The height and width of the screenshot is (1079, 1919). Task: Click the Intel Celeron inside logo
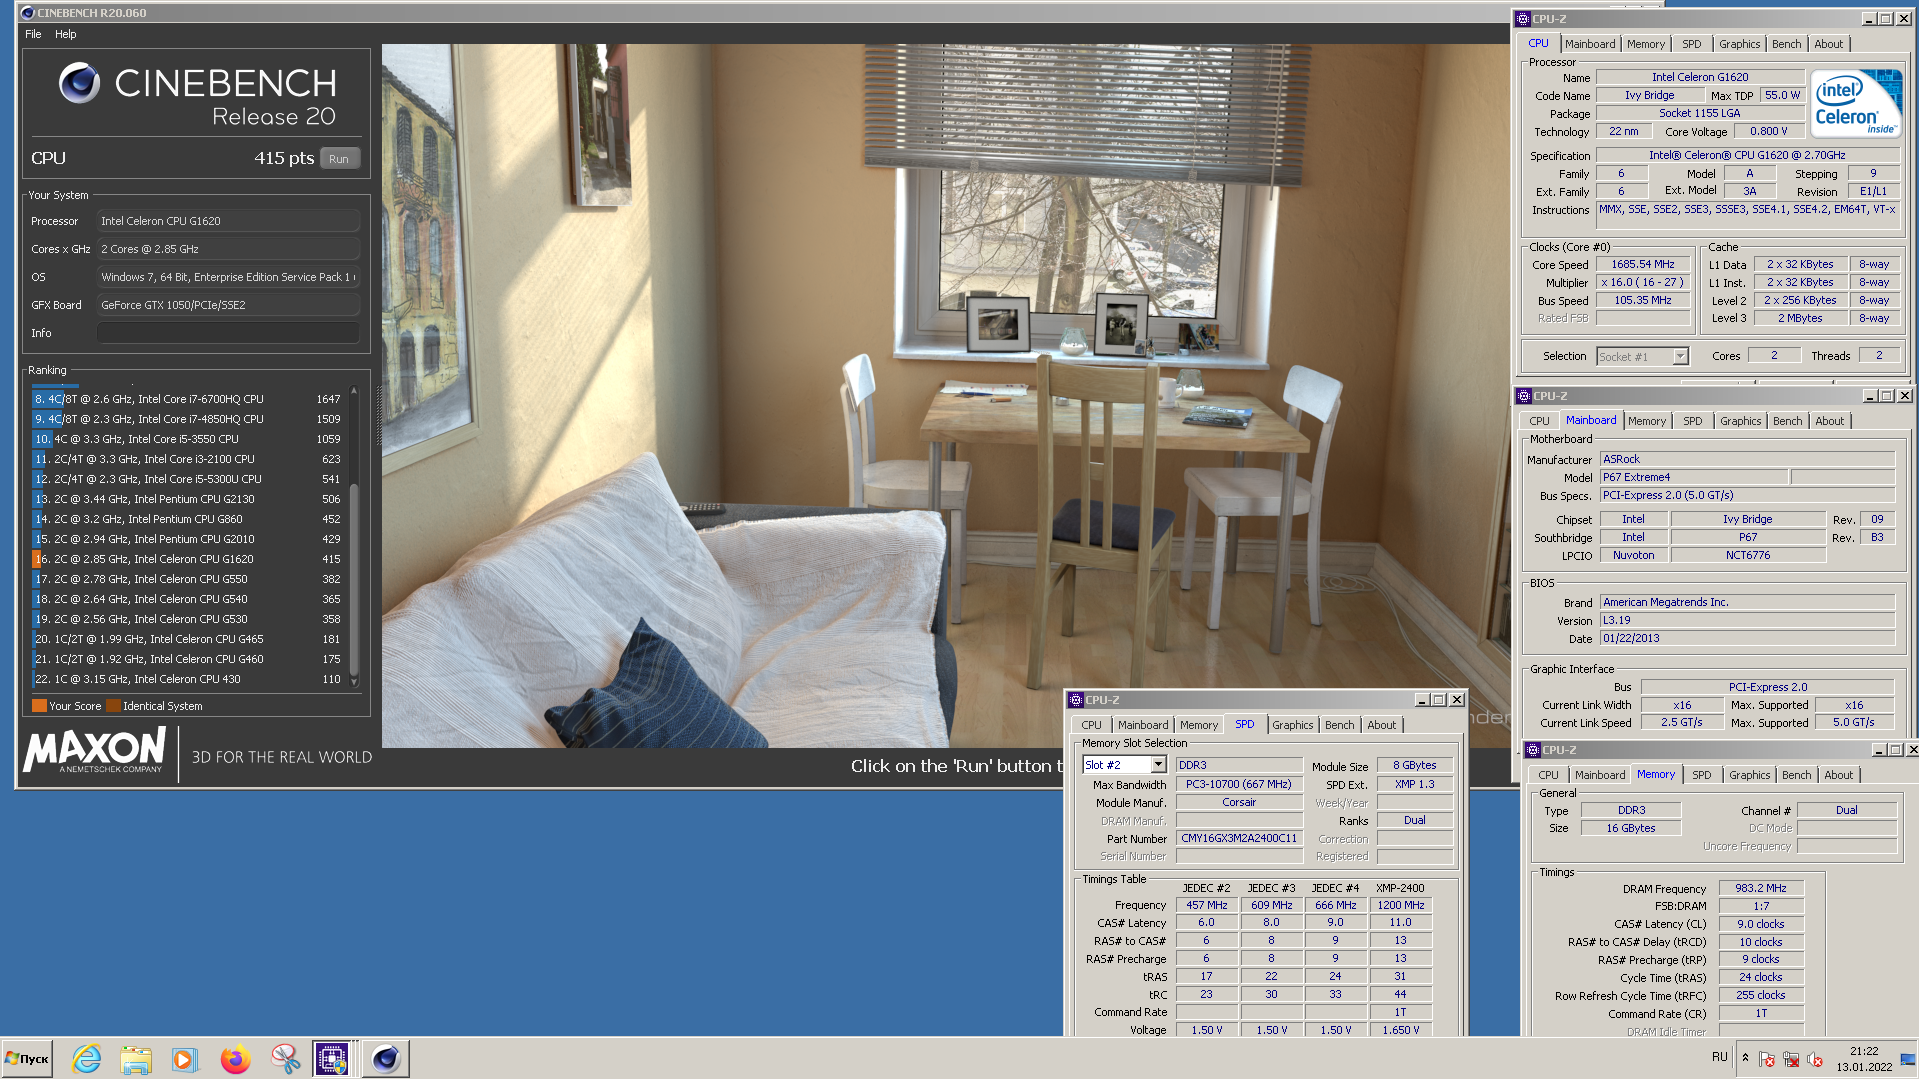1856,104
